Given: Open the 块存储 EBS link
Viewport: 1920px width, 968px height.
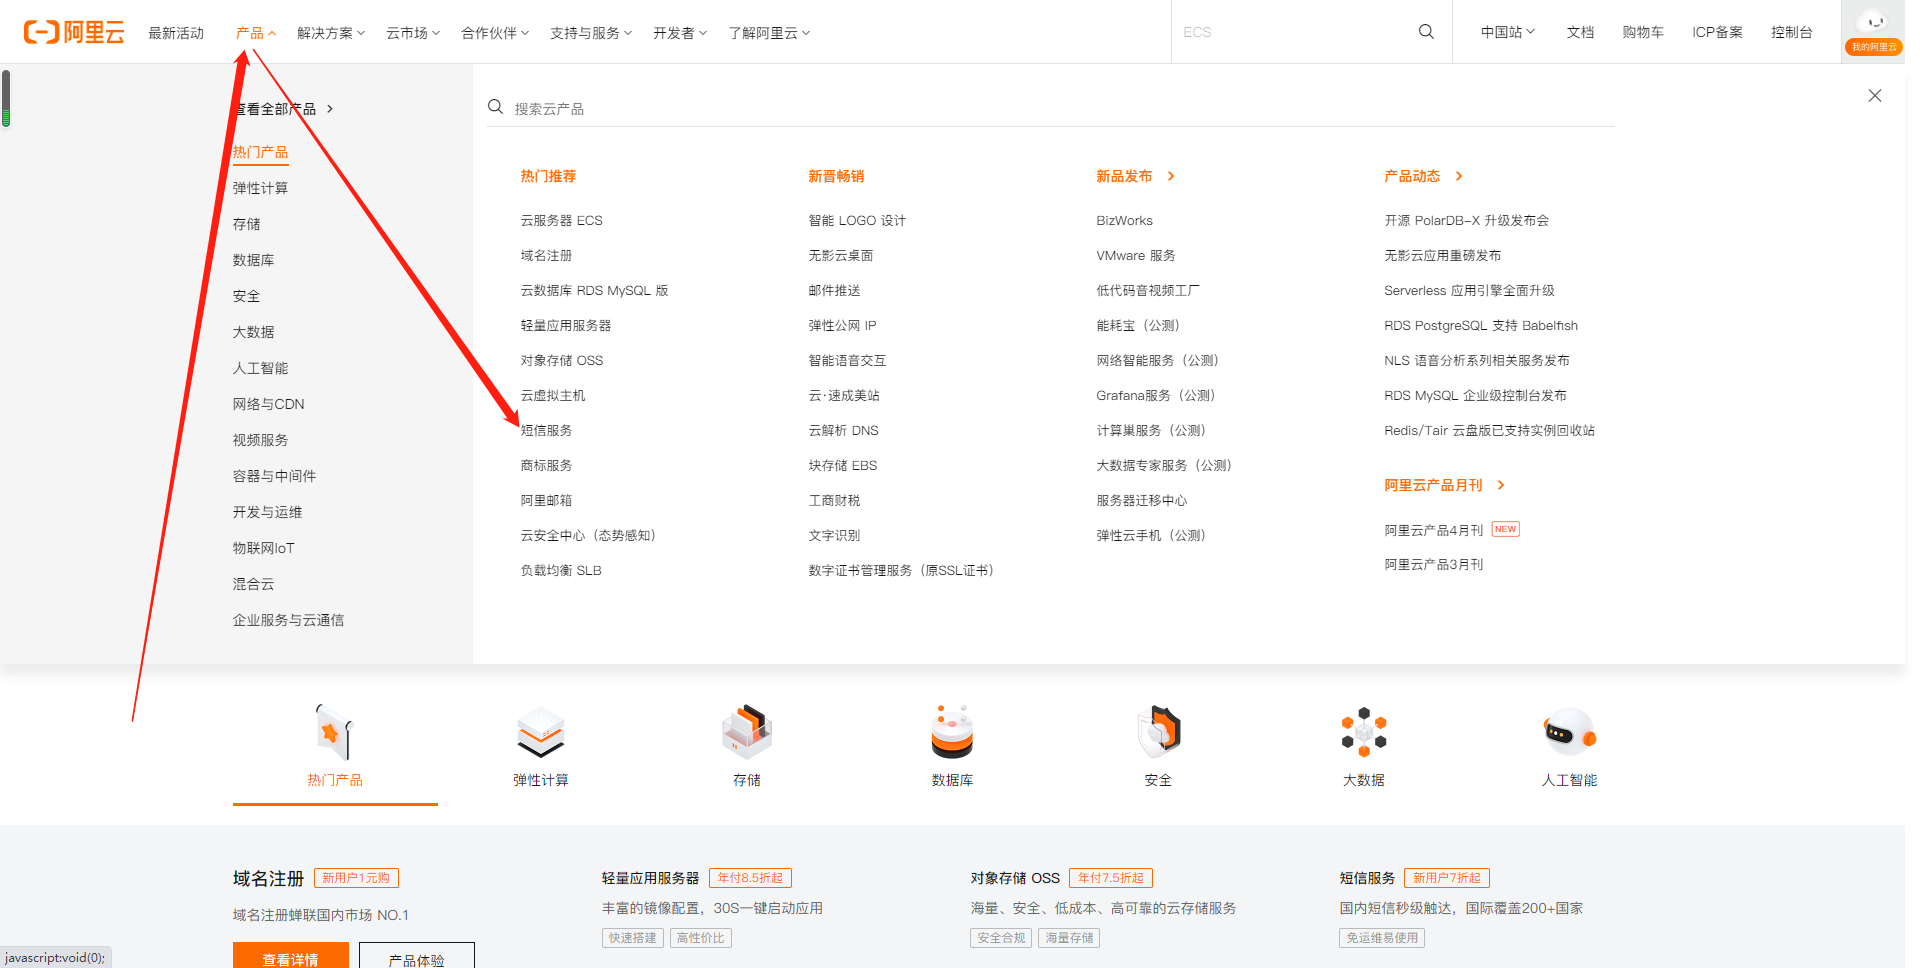Looking at the screenshot, I should coord(842,465).
